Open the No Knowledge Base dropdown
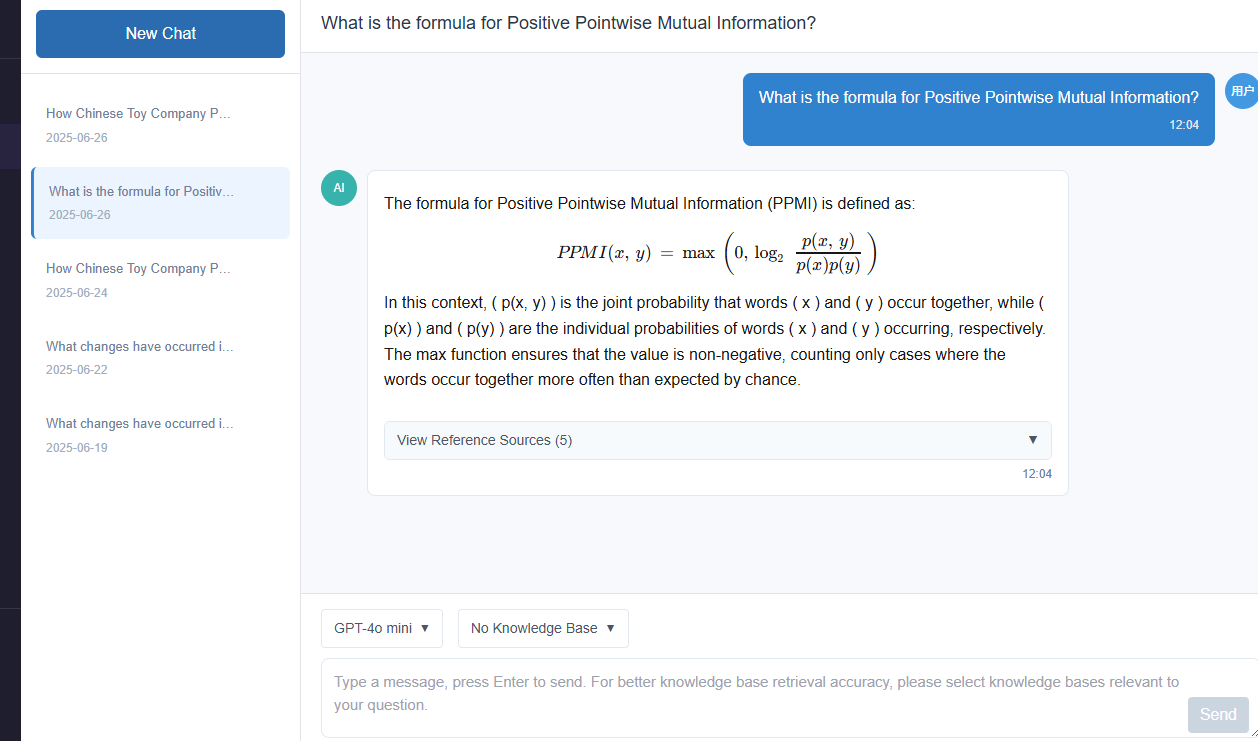The width and height of the screenshot is (1258, 741). coord(543,628)
